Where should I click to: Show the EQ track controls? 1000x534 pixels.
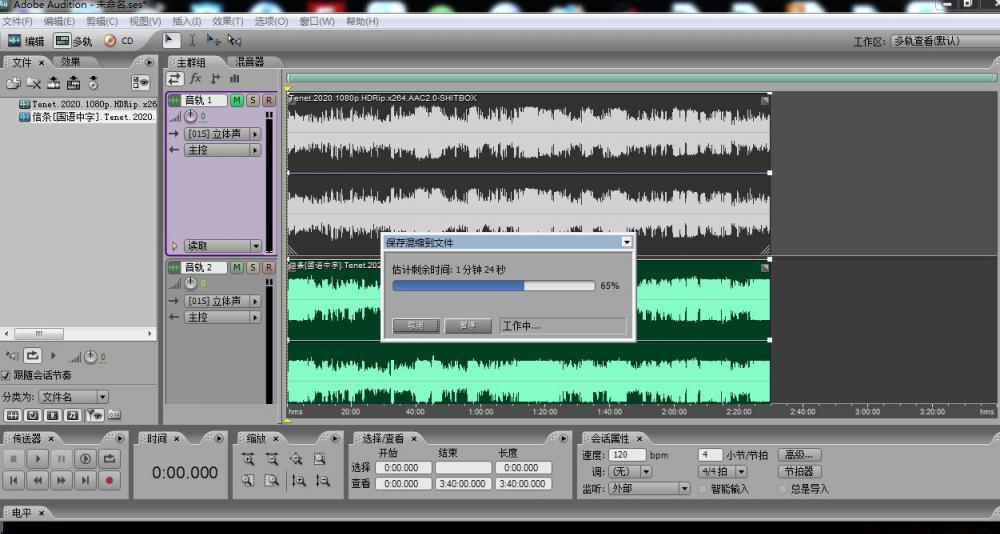(234, 78)
